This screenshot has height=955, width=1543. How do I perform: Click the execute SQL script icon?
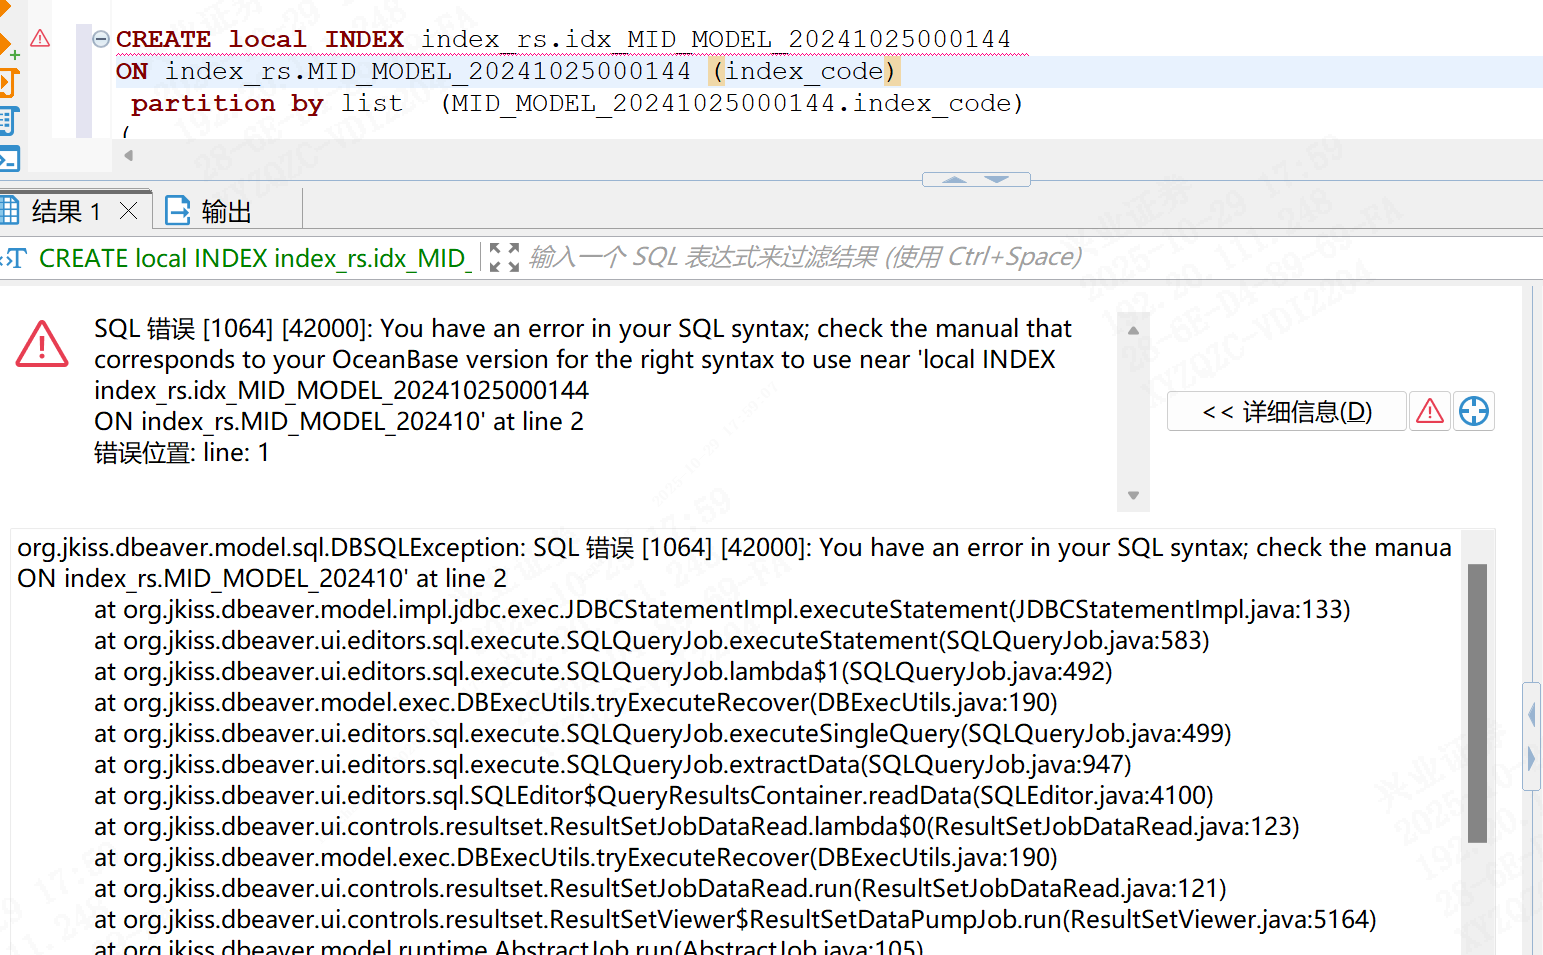click(7, 83)
